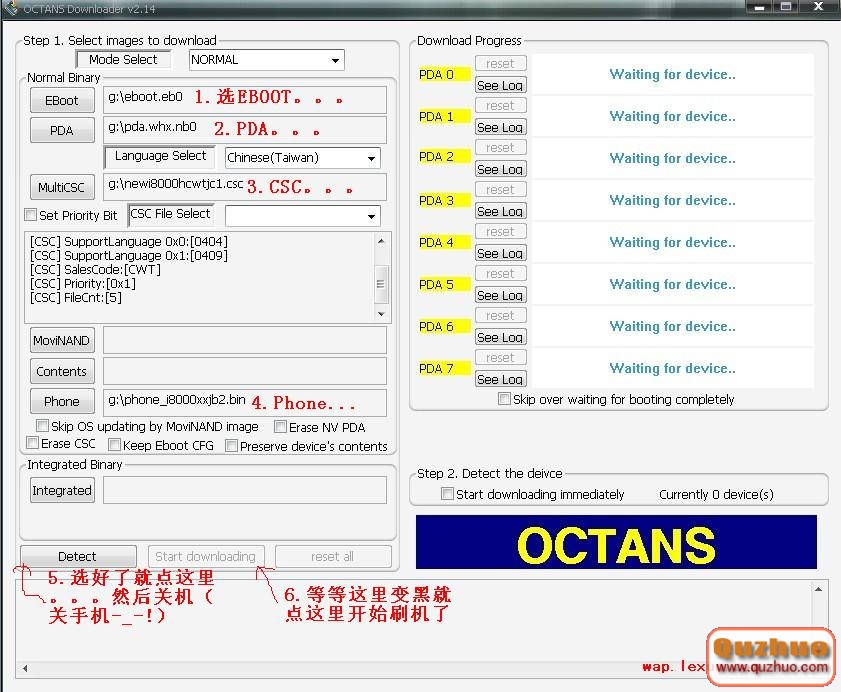Click reset for PDA 1
This screenshot has height=692, width=841.
tap(500, 106)
